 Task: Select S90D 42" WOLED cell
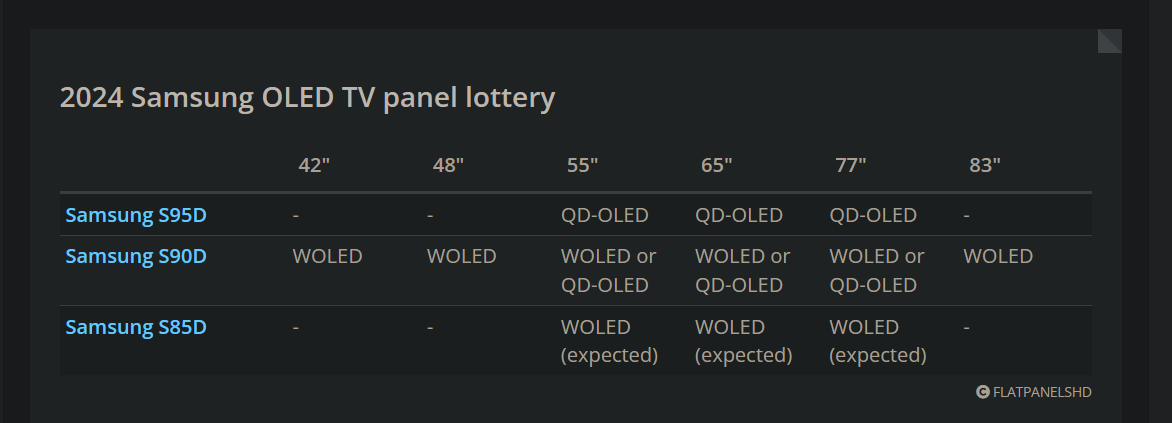pos(327,256)
